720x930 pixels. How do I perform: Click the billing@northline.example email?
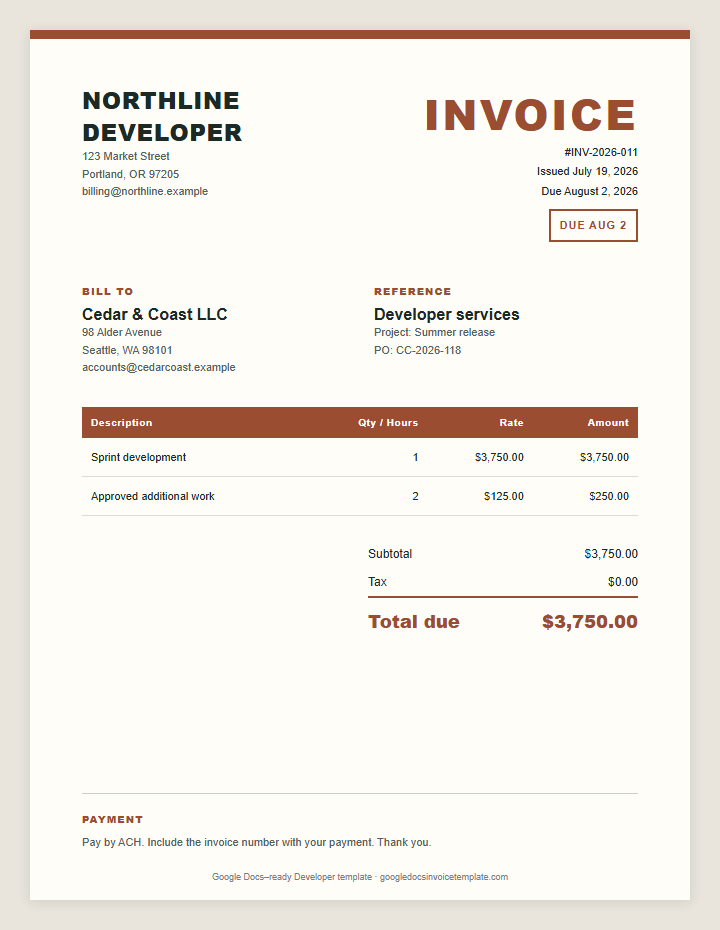[145, 191]
